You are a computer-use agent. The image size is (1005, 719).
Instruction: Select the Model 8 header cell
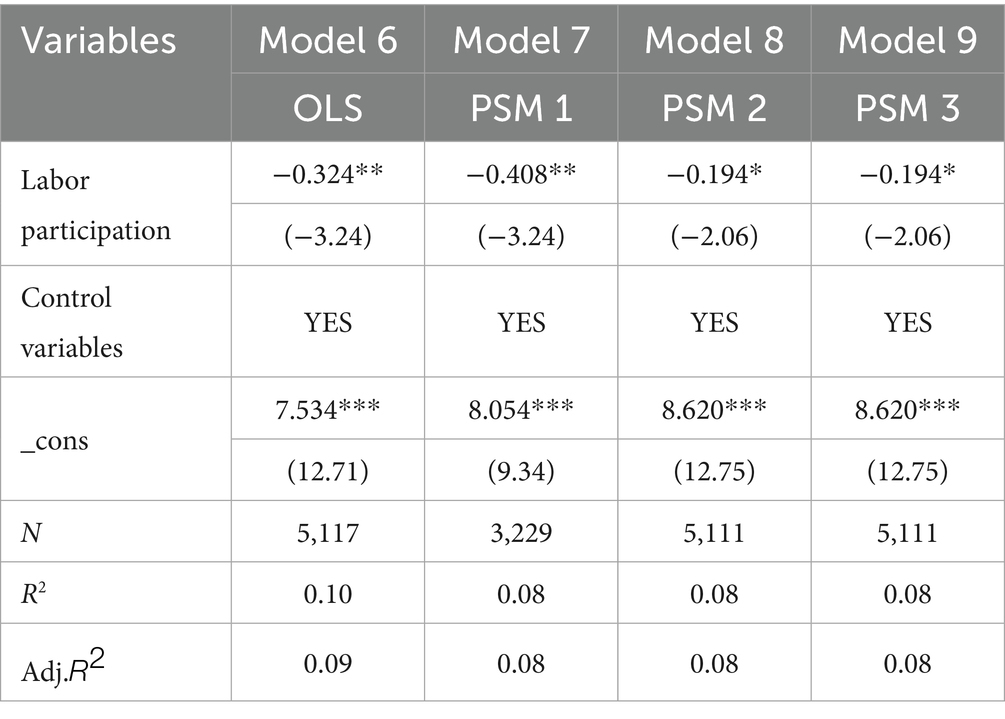pos(714,41)
